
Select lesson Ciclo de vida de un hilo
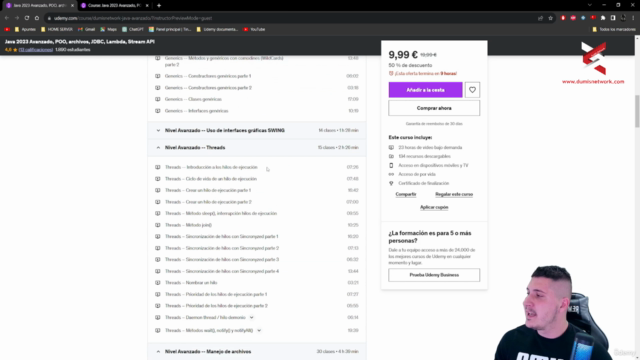[x=211, y=179]
